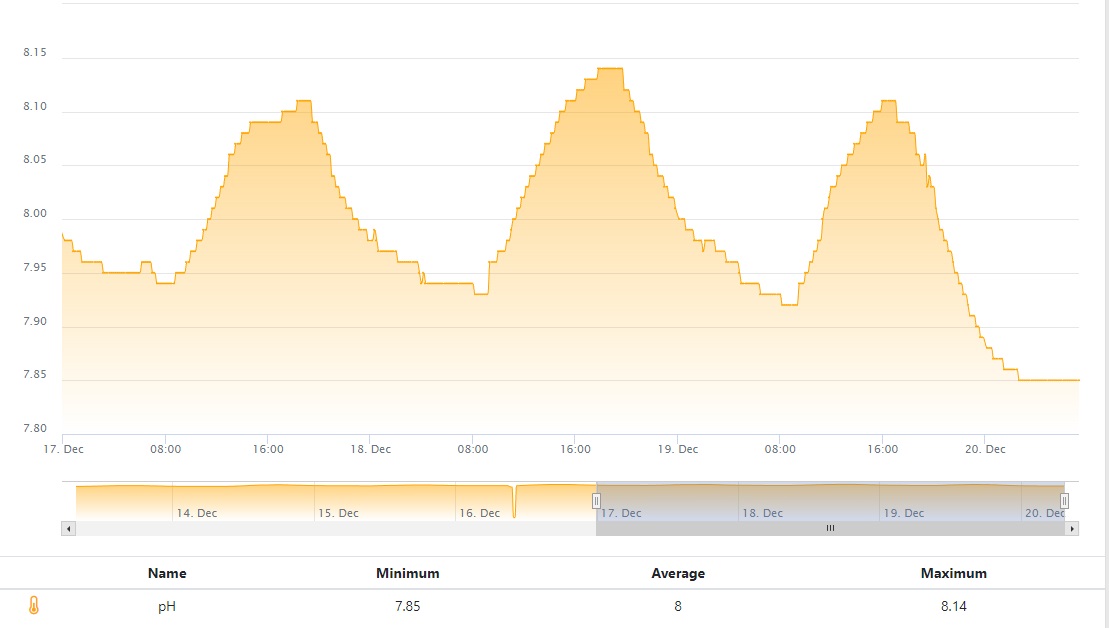The width and height of the screenshot is (1109, 628).
Task: Click the sharp dip in the navigator preview
Action: [x=514, y=504]
